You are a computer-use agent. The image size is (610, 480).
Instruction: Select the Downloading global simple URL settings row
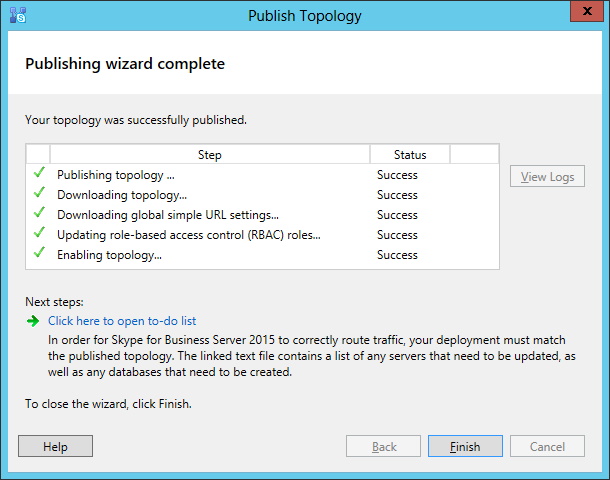pos(262,215)
